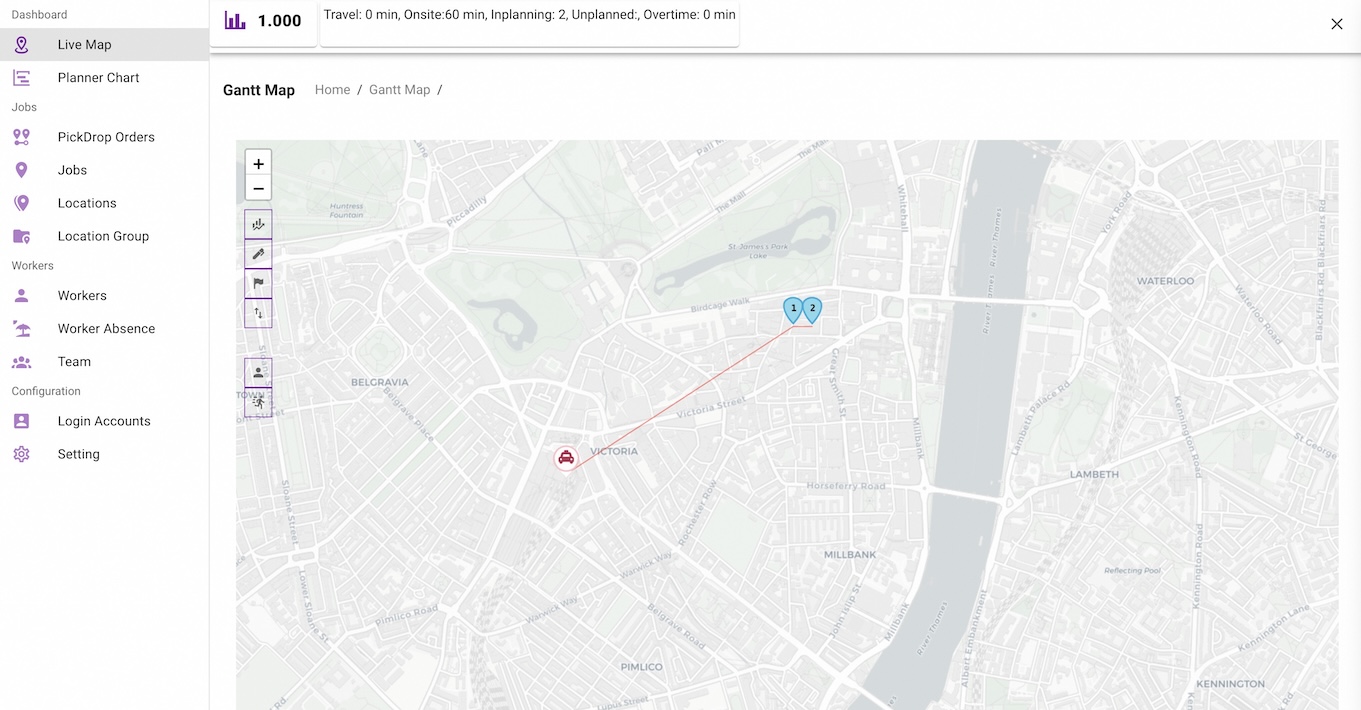Click the running figure map button

tap(258, 402)
